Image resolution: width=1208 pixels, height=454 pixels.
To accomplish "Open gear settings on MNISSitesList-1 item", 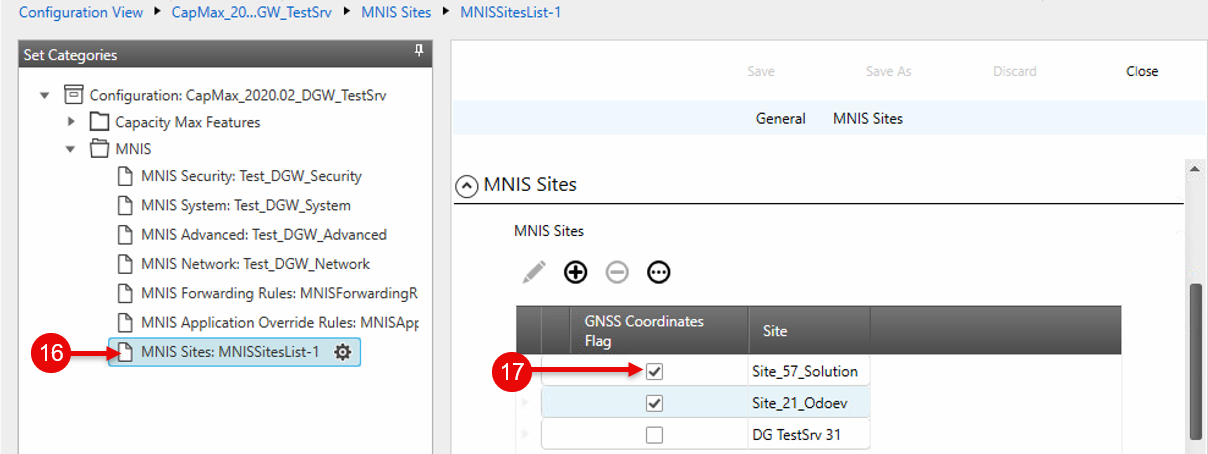I will [342, 352].
